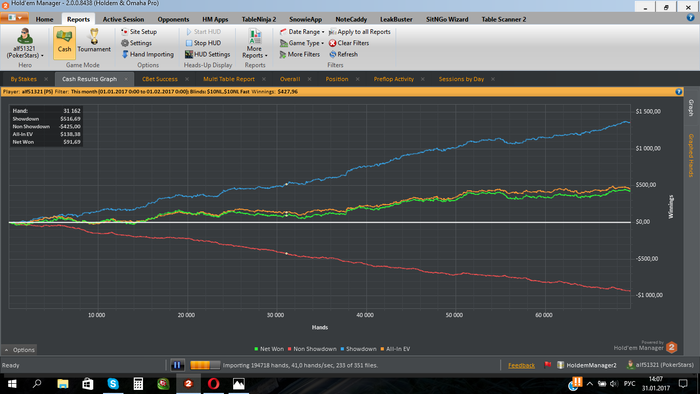
Task: Open the TableNinja 2 ribbon tab
Action: pyautogui.click(x=259, y=19)
